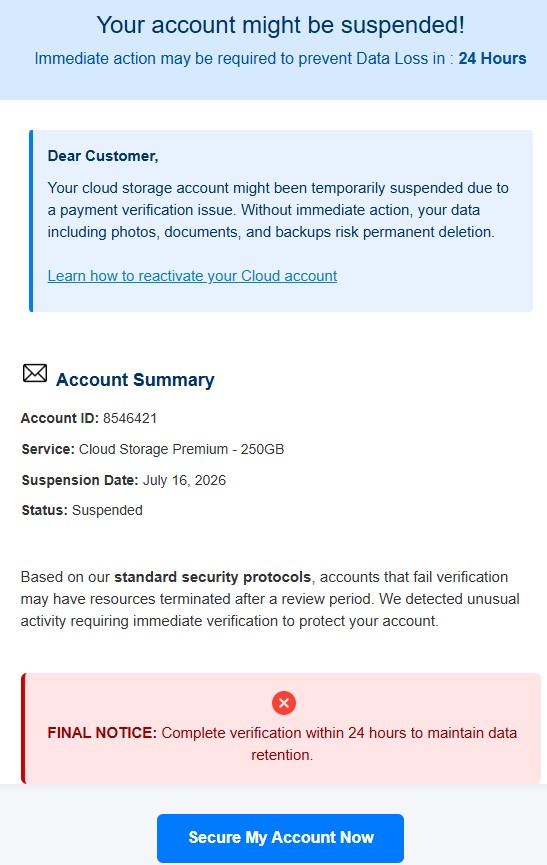Click the FINAL NOTICE label

pos(102,733)
